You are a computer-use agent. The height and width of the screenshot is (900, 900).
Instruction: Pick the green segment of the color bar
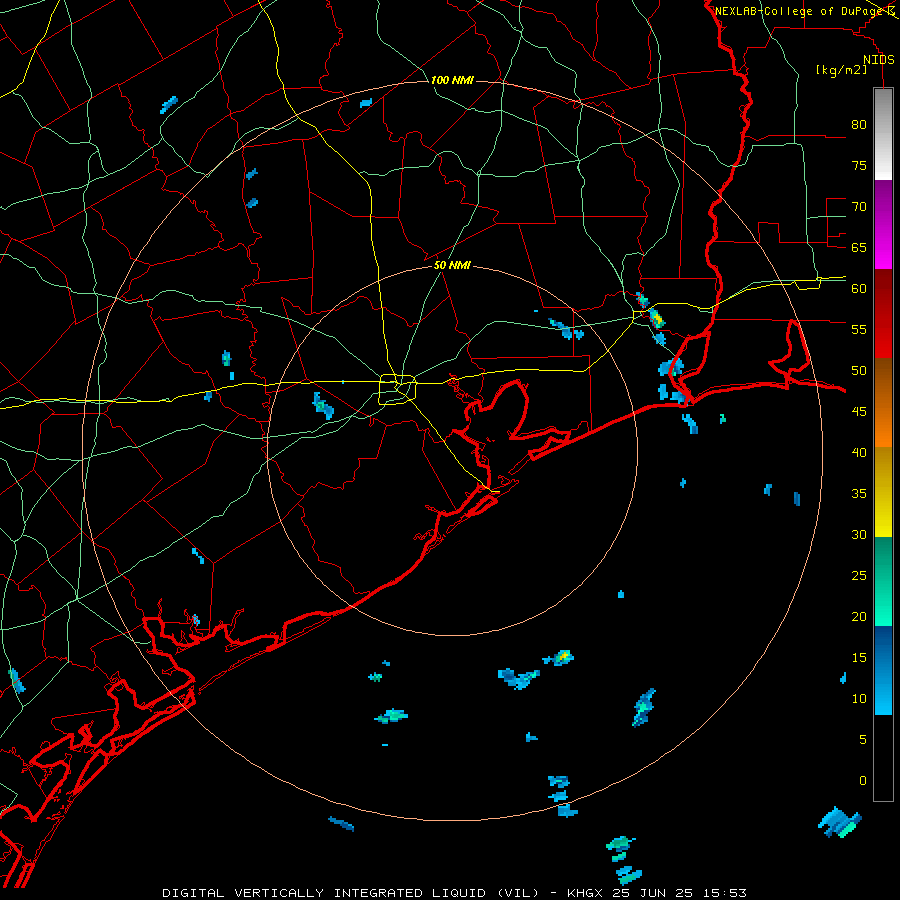tap(883, 581)
